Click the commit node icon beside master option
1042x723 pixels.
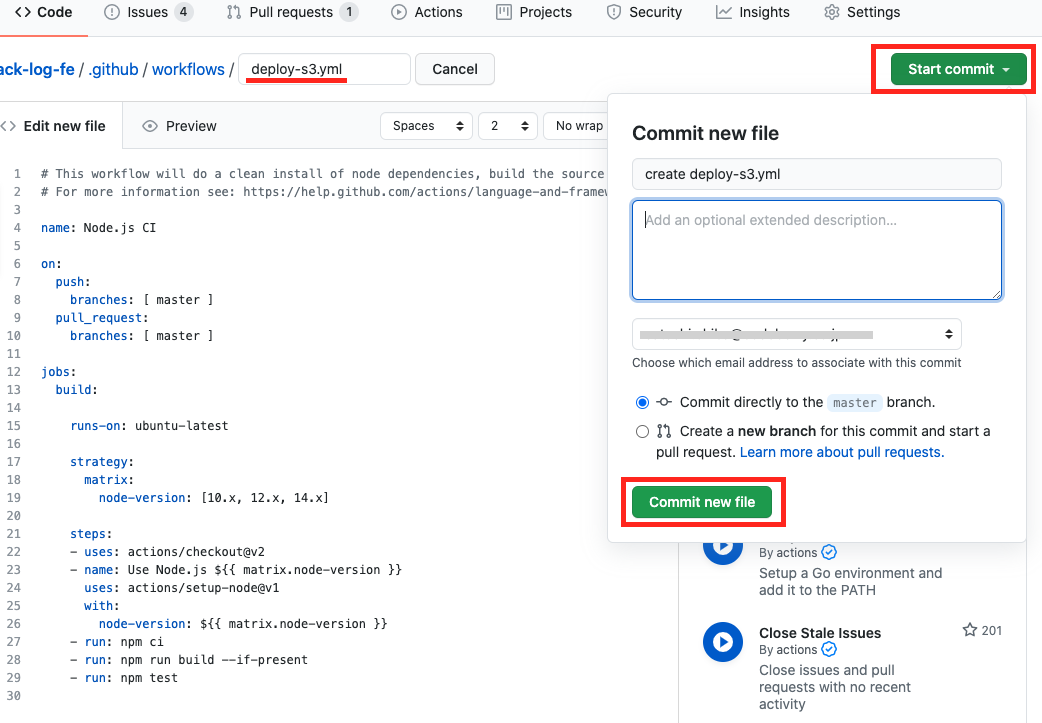tap(664, 402)
